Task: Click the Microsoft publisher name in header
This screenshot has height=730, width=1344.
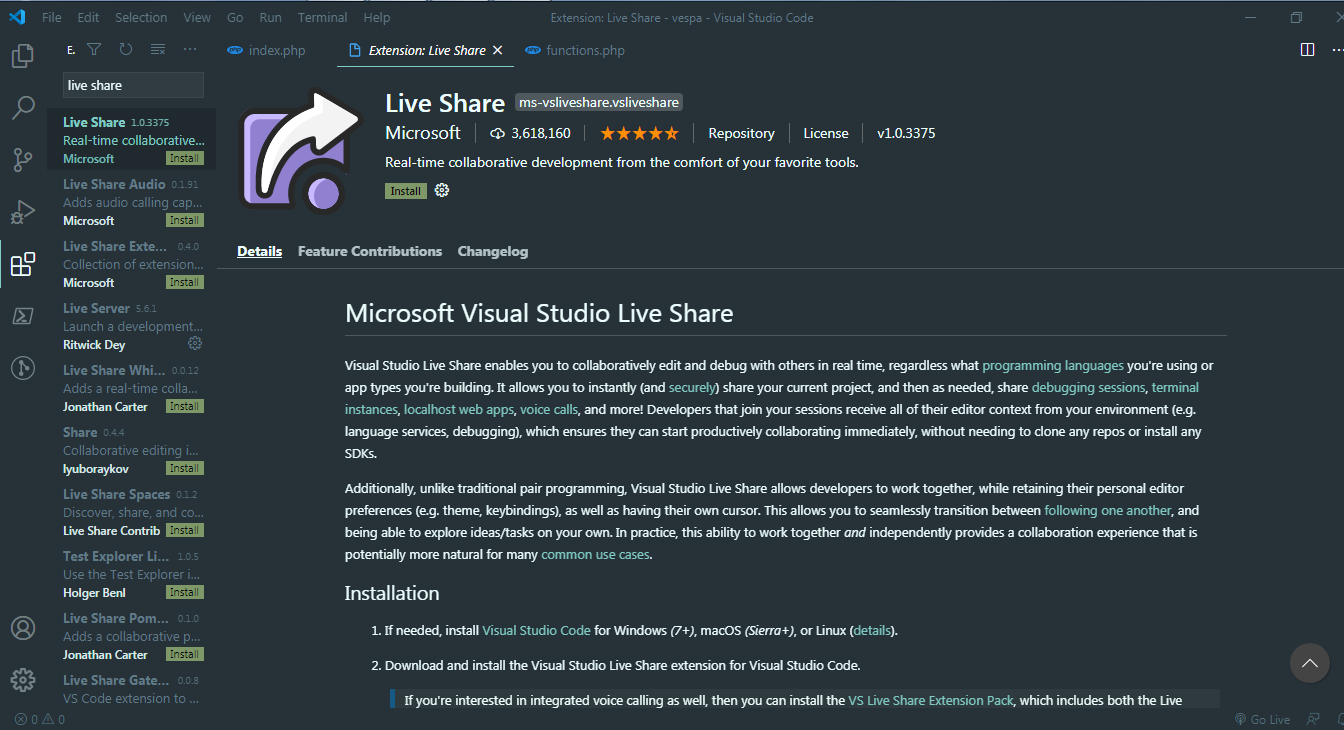Action: pyautogui.click(x=423, y=133)
